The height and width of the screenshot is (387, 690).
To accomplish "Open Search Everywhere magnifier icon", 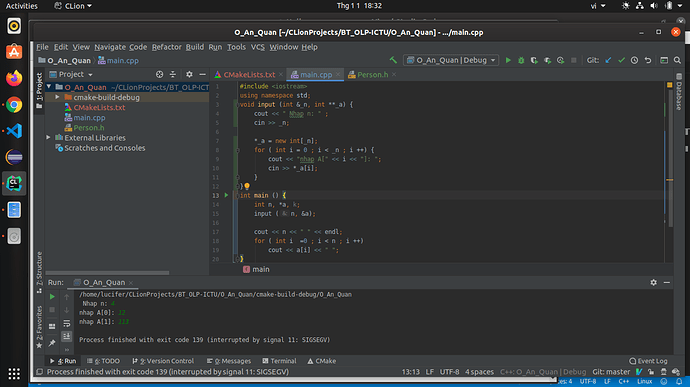I will (x=677, y=60).
